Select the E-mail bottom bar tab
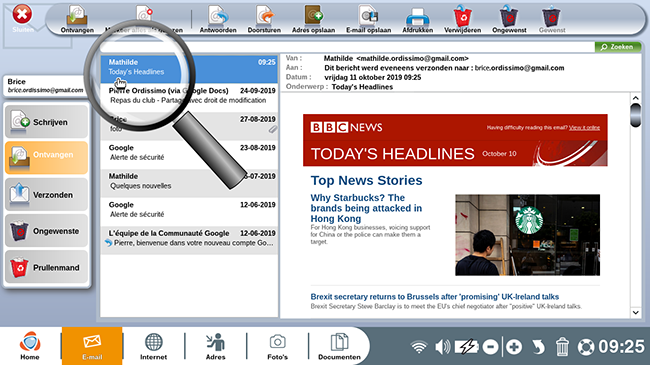Screen dimensions: 650x365 (92, 346)
